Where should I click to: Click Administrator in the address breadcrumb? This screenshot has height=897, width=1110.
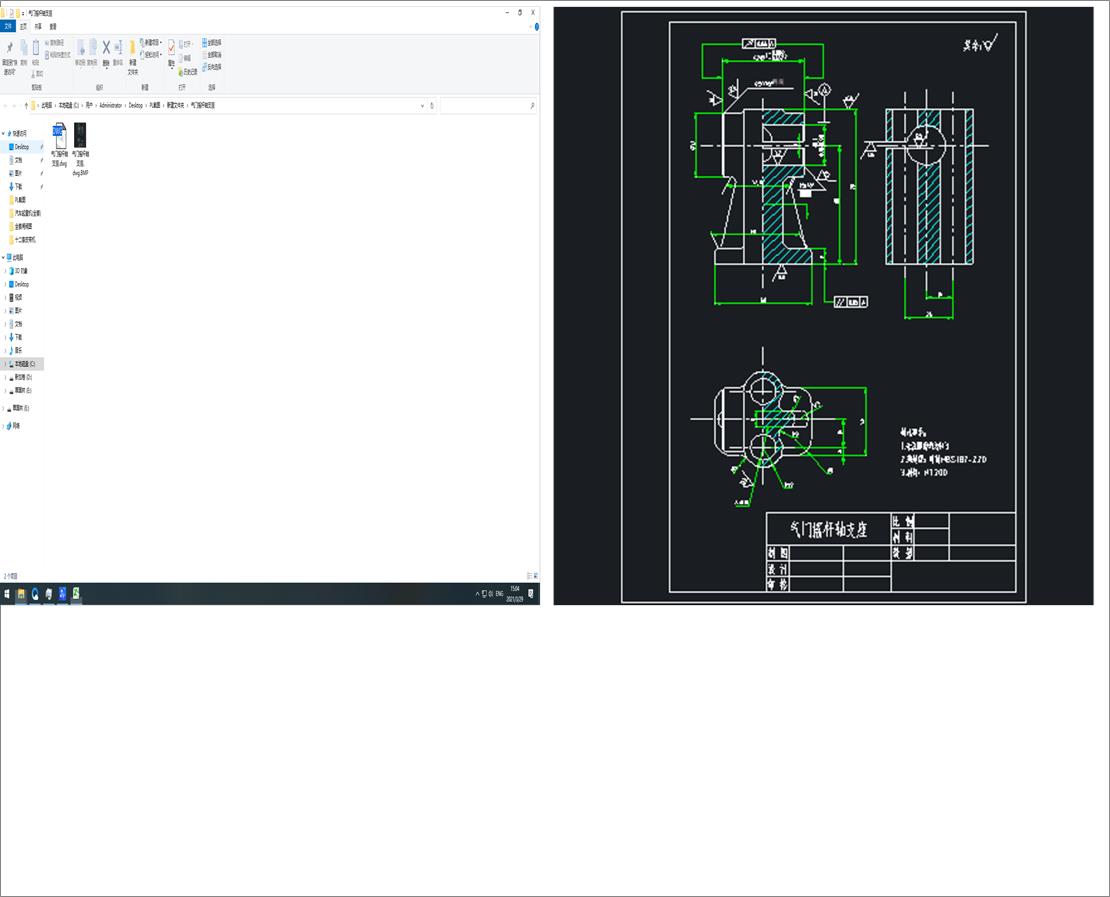click(x=110, y=105)
